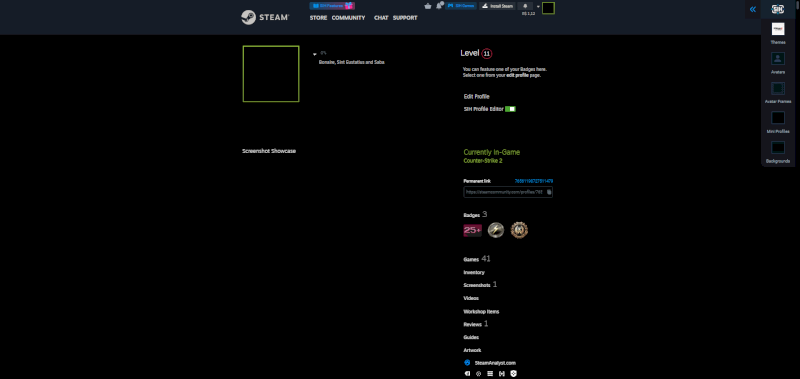Click the Edit Profile button
This screenshot has height=379, width=800.
pyautogui.click(x=477, y=96)
